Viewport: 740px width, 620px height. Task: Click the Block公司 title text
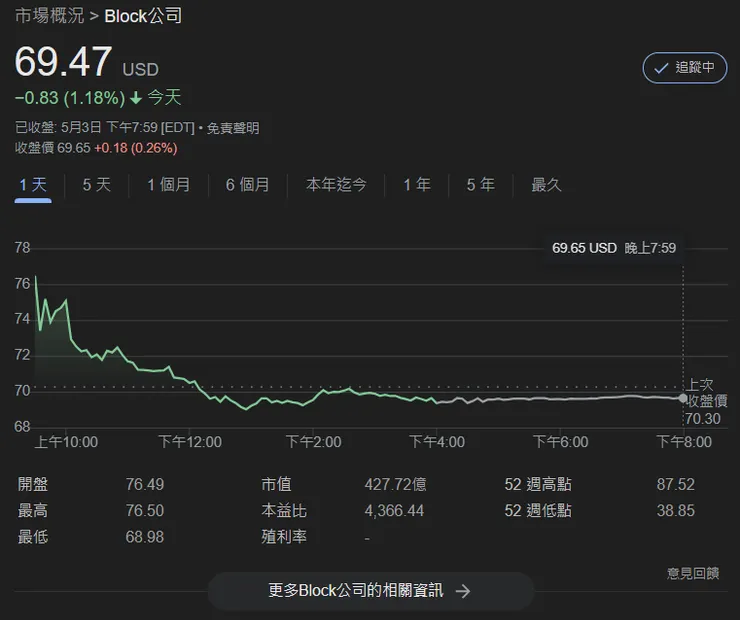tap(143, 16)
